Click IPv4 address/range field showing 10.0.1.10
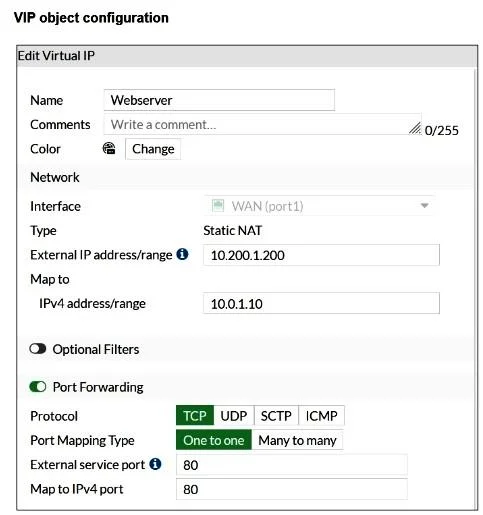The height and width of the screenshot is (515, 483). (321, 303)
